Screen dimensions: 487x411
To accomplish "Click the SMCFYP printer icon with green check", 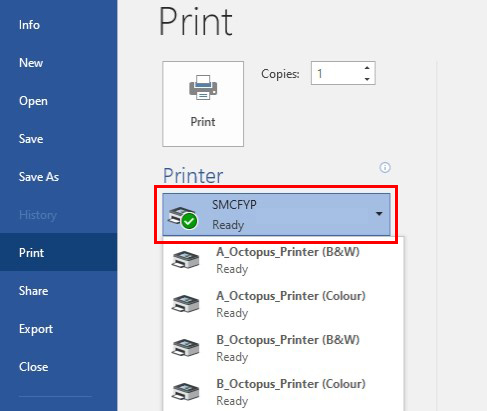I will point(183,218).
